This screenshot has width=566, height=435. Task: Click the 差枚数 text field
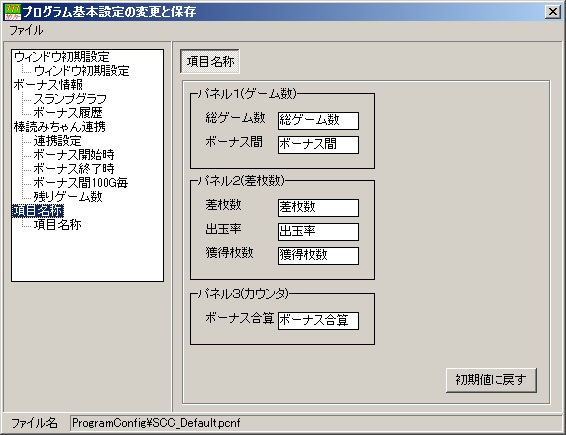coord(318,208)
